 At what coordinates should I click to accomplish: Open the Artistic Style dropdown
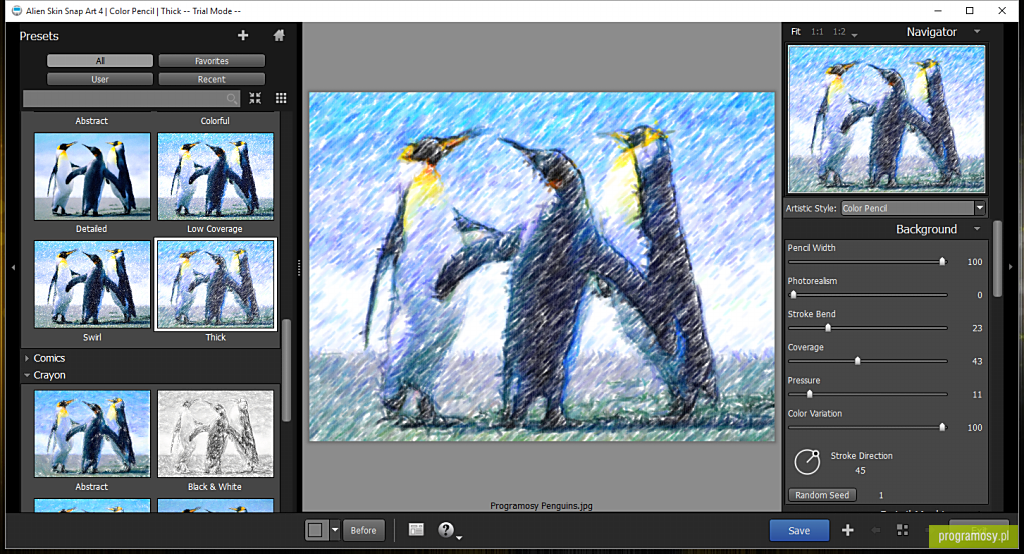click(x=913, y=208)
